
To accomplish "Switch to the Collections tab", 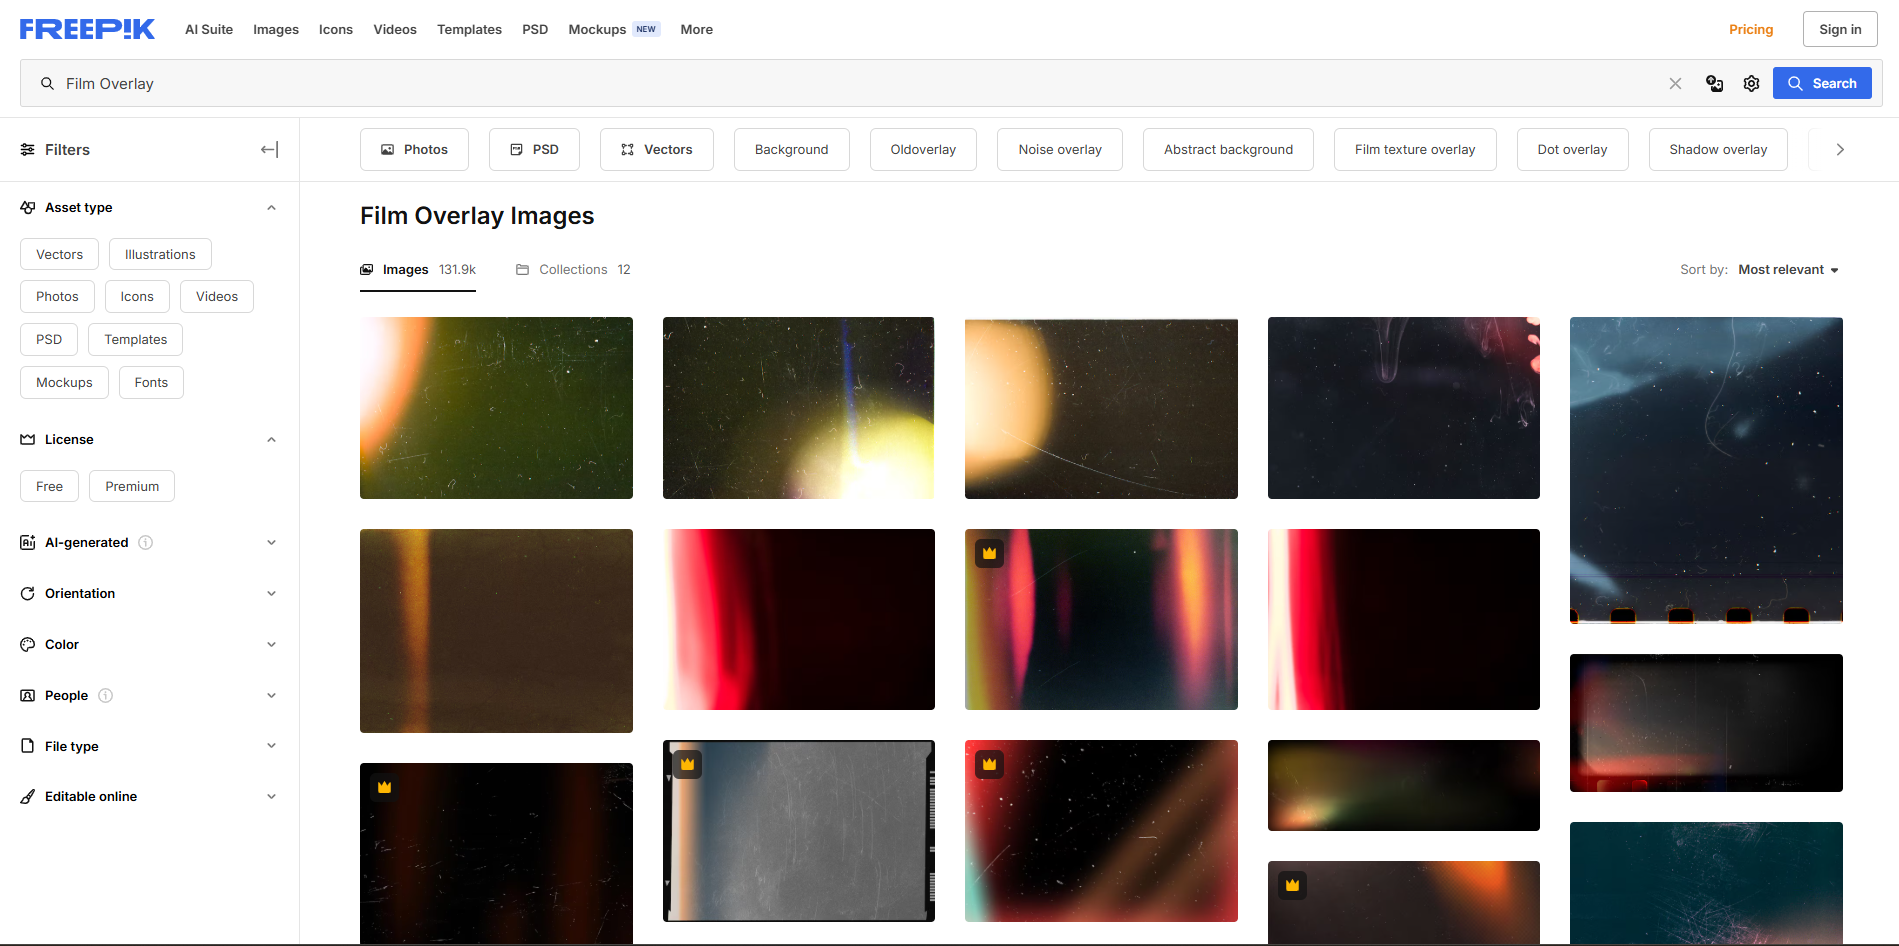I will [573, 270].
